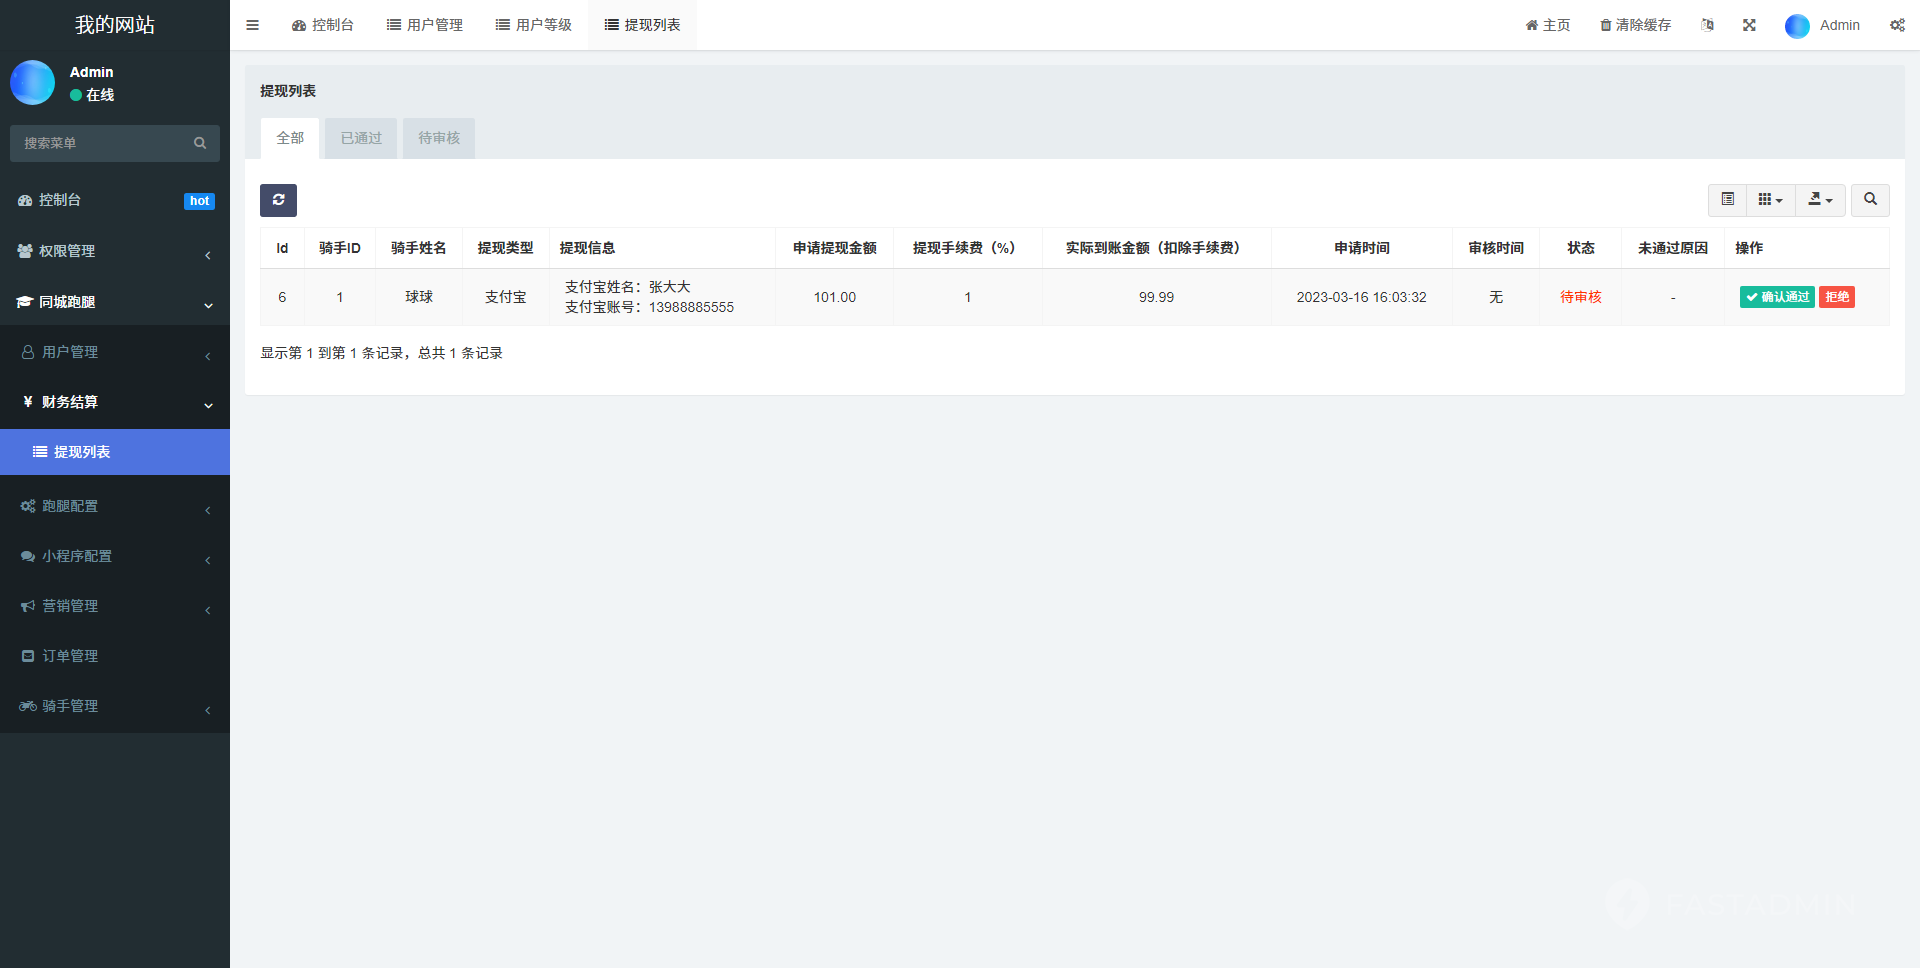Click the search icon in menu search box

tap(200, 143)
